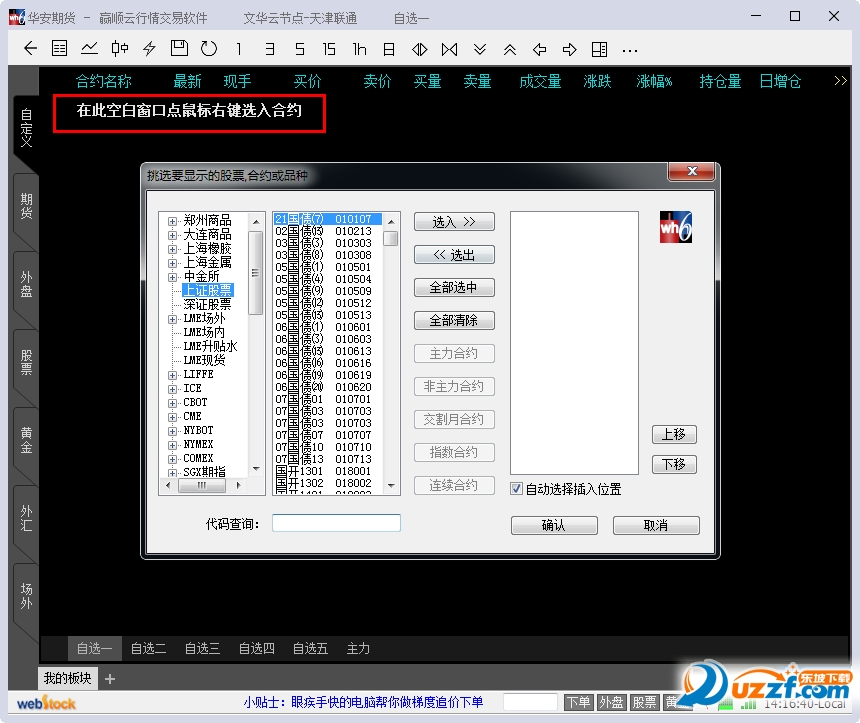Expand the LIFFE tree node
860x723 pixels.
172,375
